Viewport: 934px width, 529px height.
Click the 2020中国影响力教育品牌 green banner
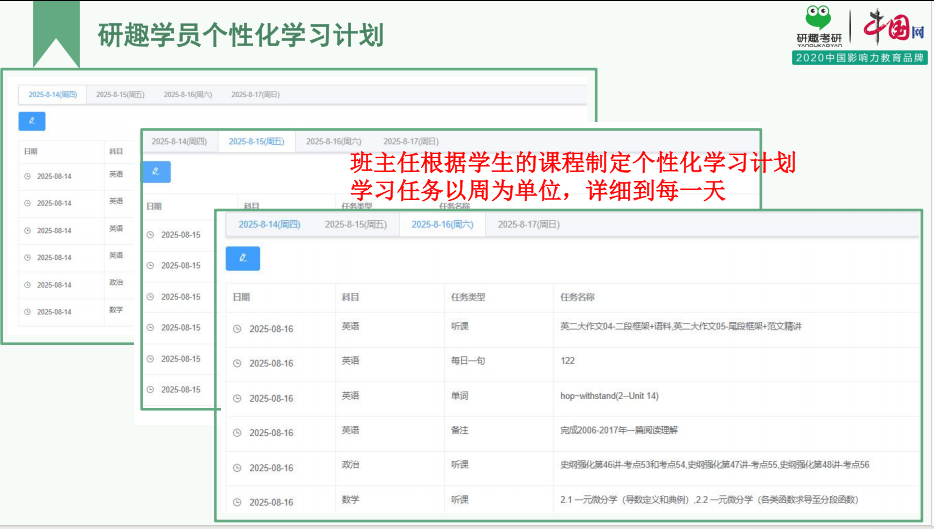[860, 58]
